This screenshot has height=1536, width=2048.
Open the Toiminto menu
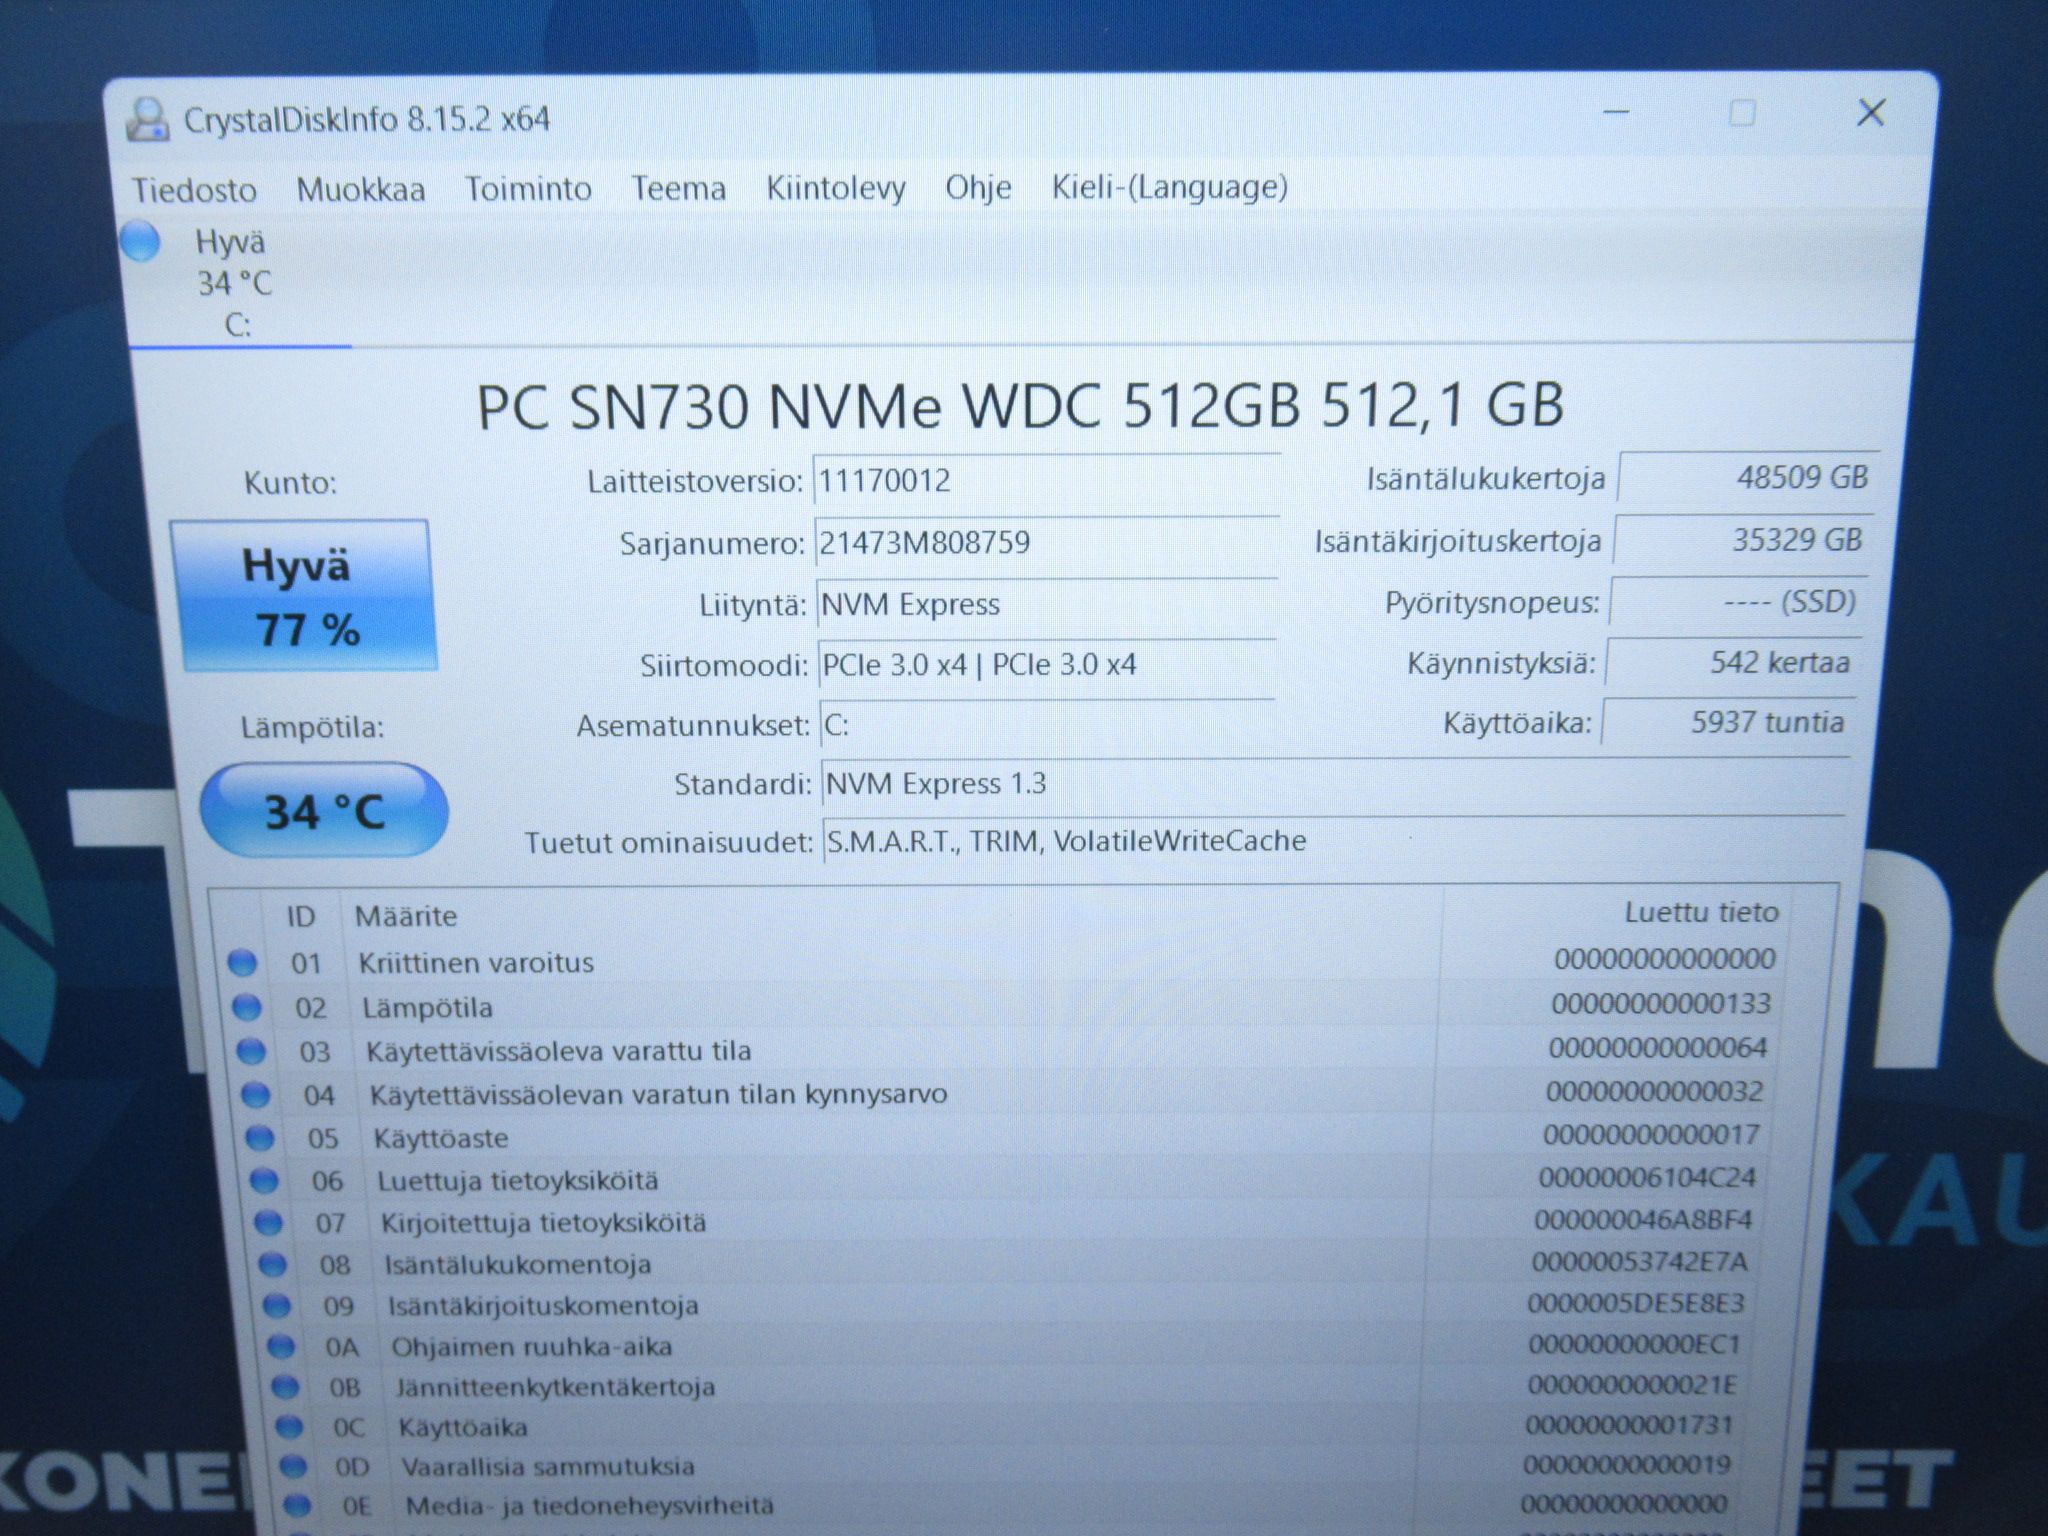(x=528, y=188)
